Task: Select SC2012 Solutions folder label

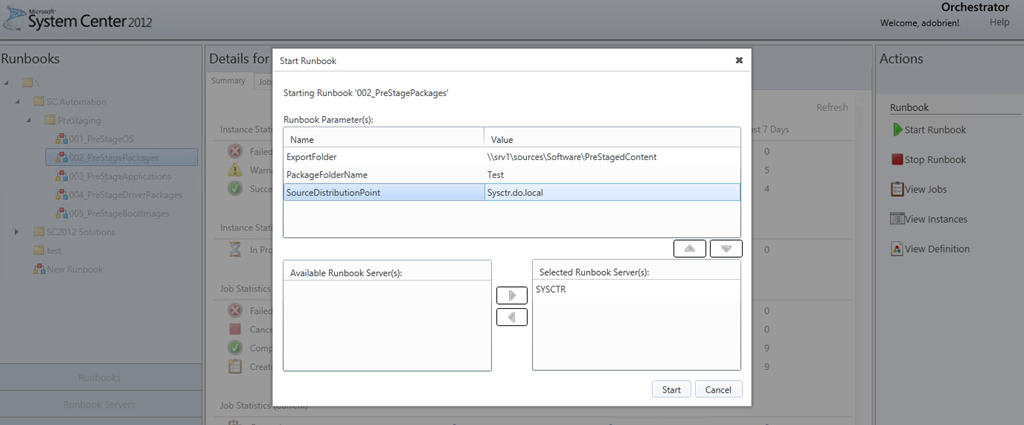Action: 80,232
